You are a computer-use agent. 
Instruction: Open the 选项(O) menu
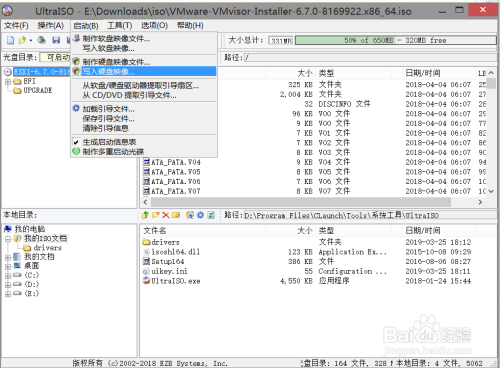click(154, 25)
